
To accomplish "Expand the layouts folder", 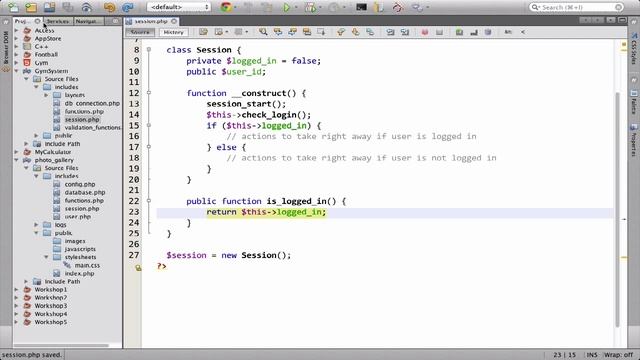I will coord(46,95).
